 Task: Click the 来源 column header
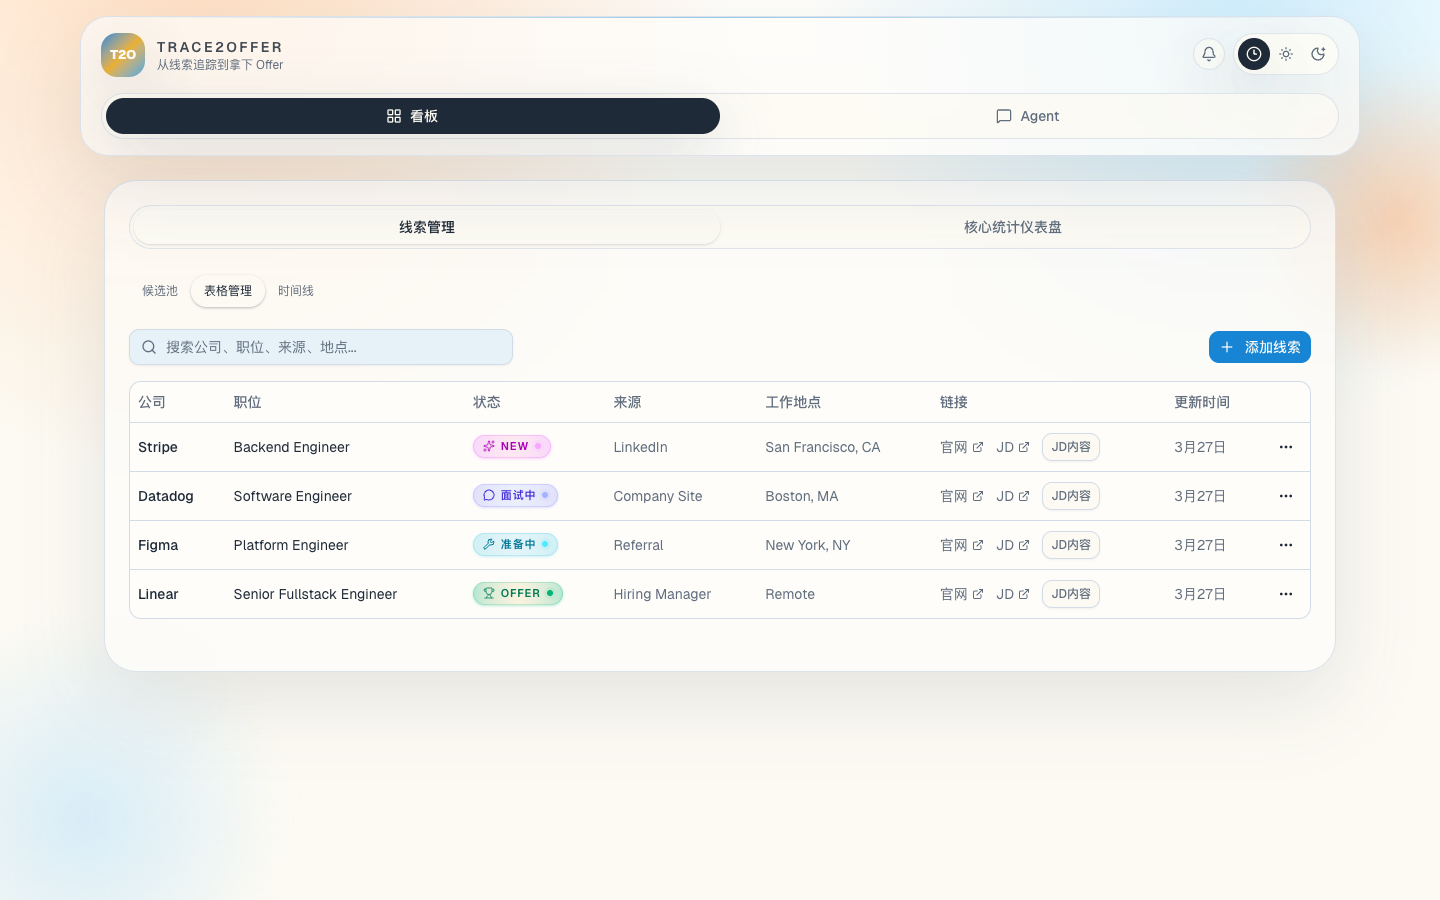pos(627,402)
